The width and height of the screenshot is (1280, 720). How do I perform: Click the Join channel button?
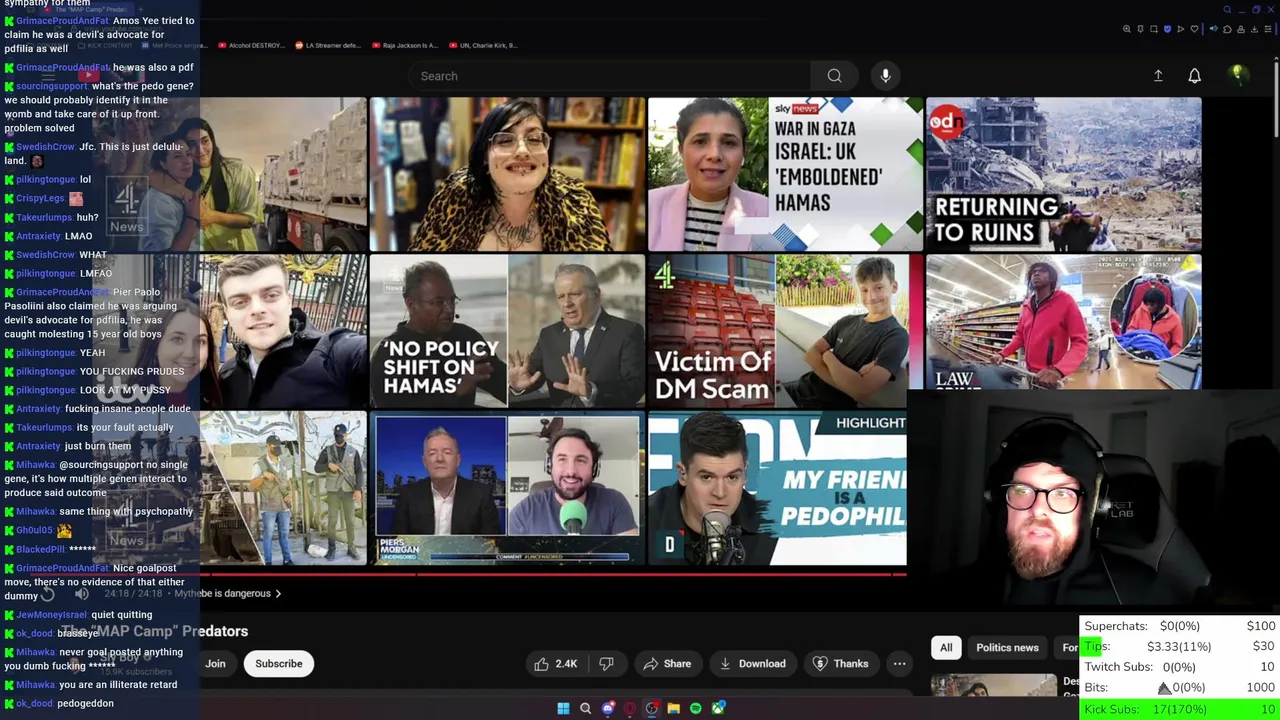[215, 664]
